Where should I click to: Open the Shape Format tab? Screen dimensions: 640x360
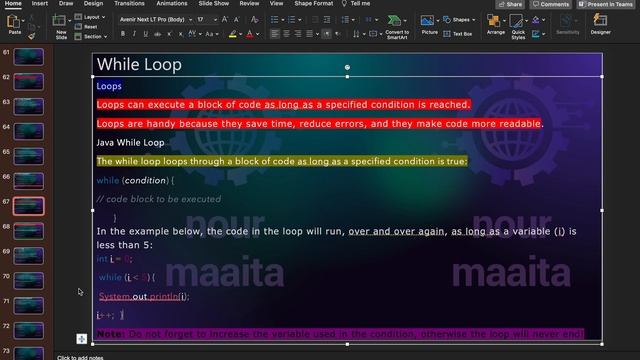pyautogui.click(x=314, y=3)
